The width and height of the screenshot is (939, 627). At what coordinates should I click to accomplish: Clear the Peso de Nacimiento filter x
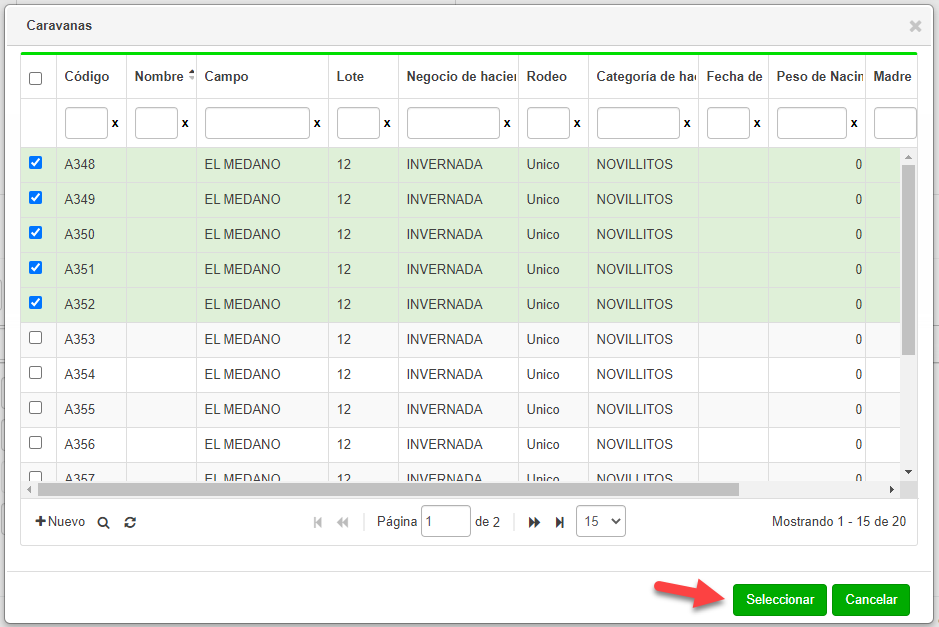[854, 123]
